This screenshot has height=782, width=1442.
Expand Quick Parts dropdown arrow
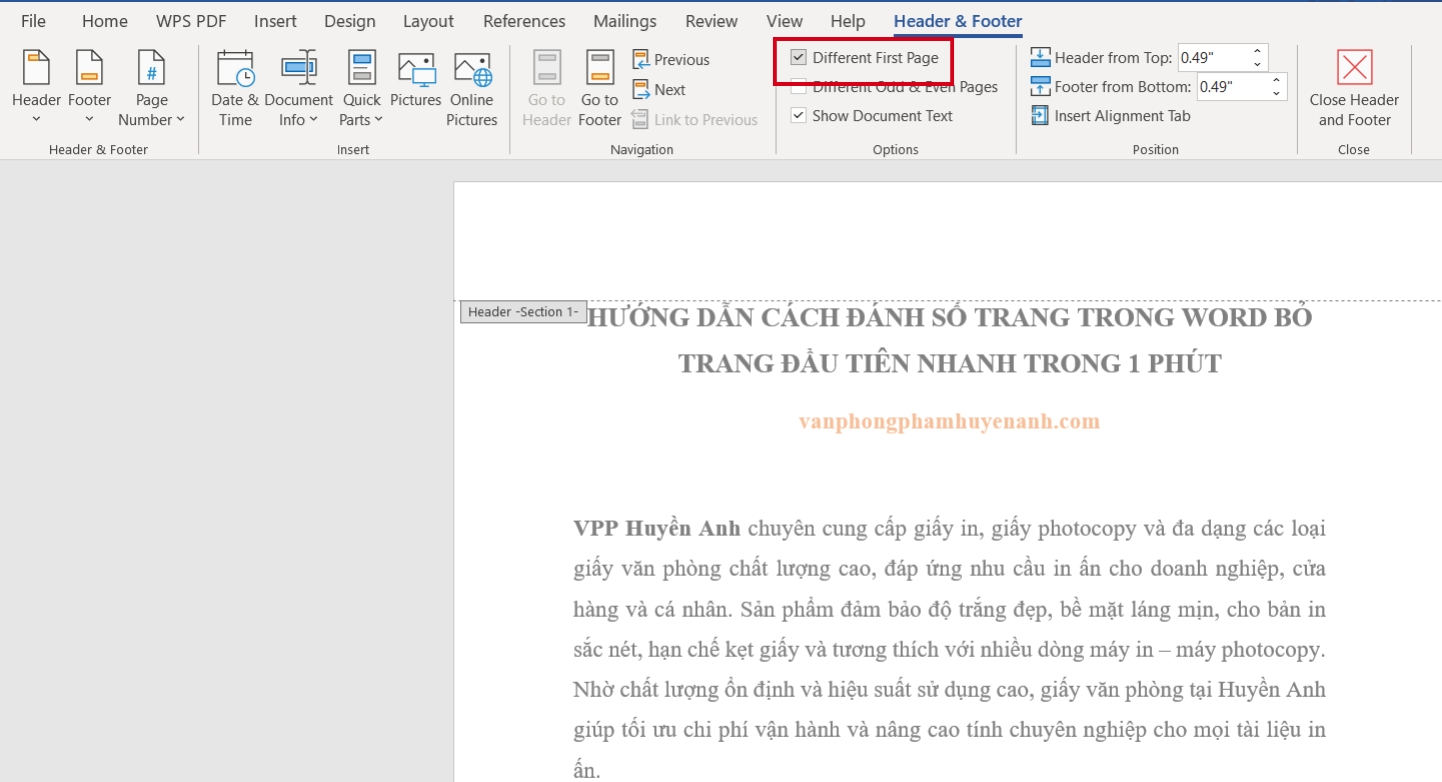click(379, 120)
